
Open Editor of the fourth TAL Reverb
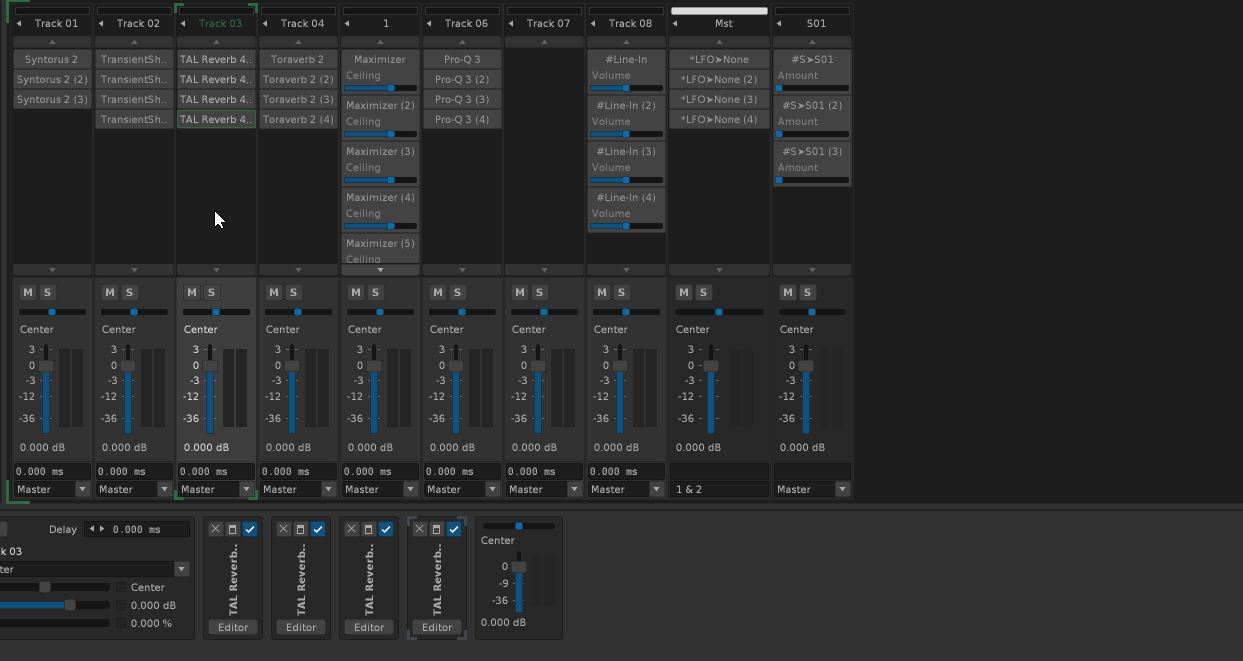[437, 627]
